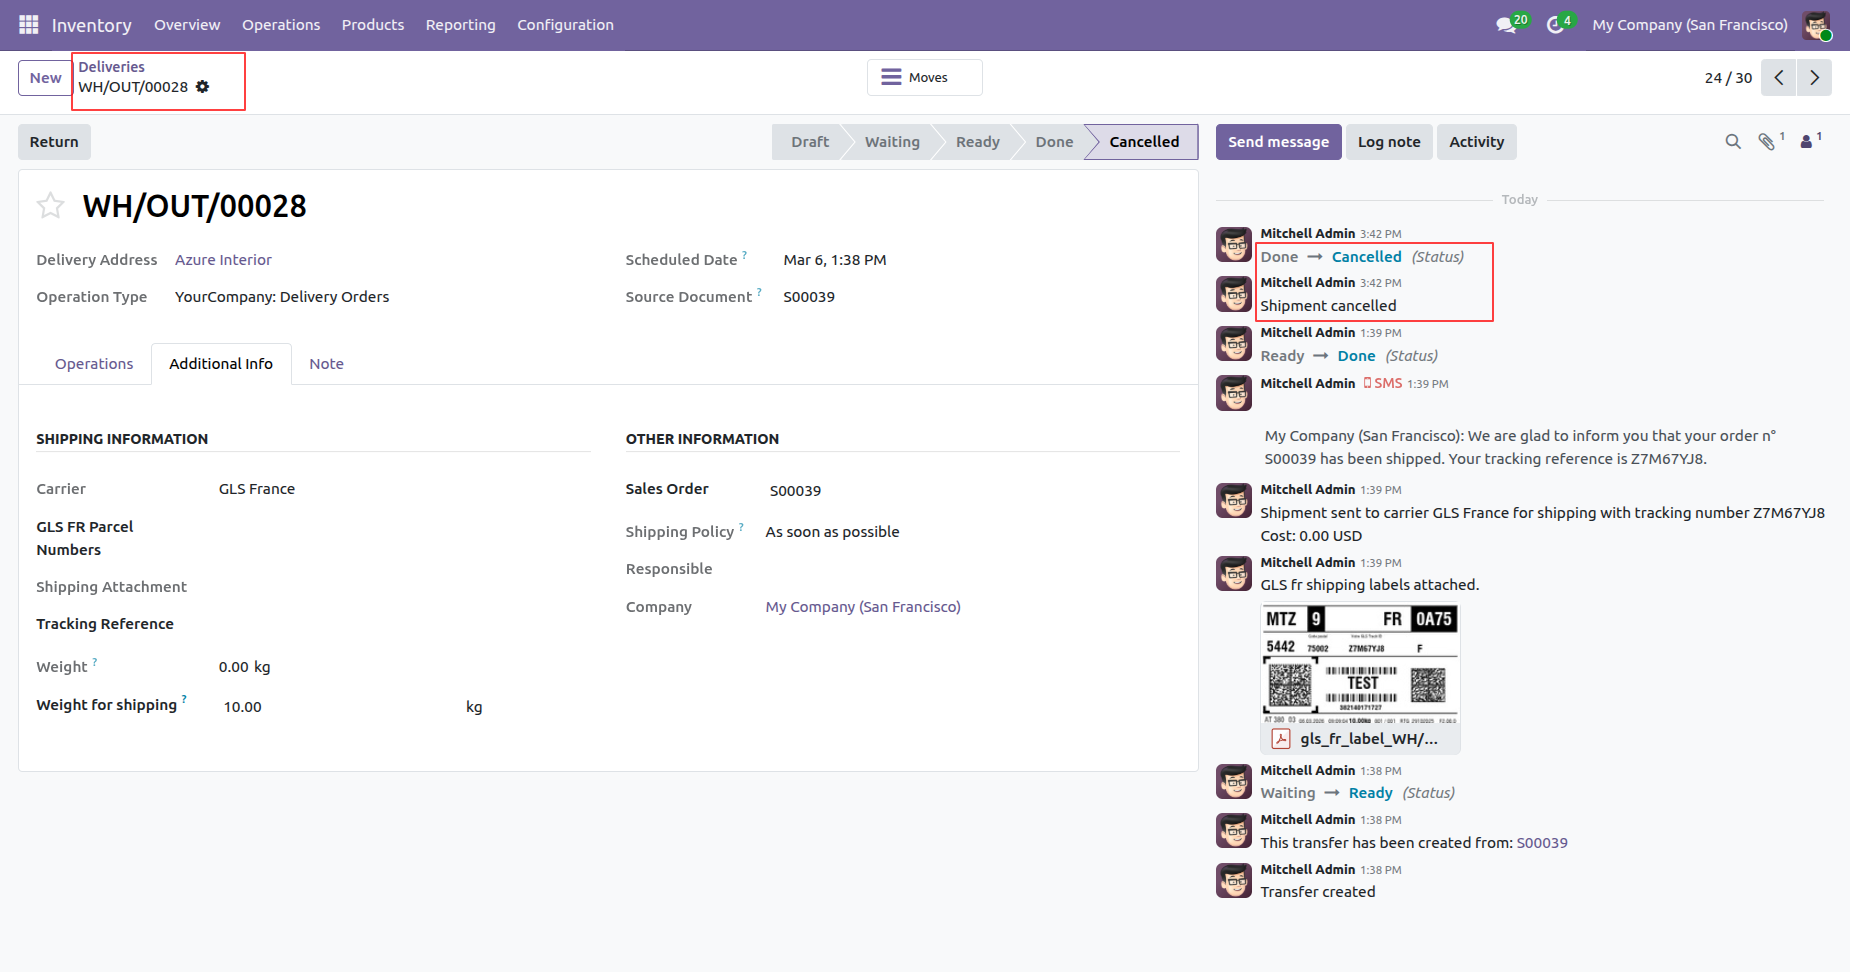Click the Activity button
The height and width of the screenshot is (972, 1850).
[x=1477, y=142]
